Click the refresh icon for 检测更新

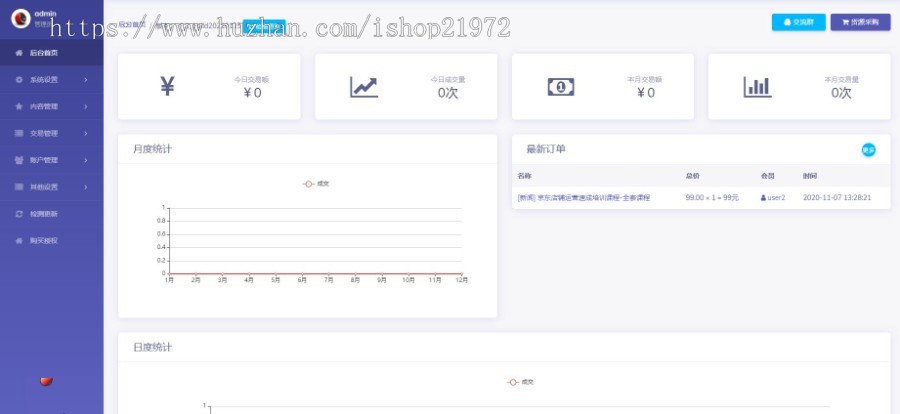pos(19,214)
